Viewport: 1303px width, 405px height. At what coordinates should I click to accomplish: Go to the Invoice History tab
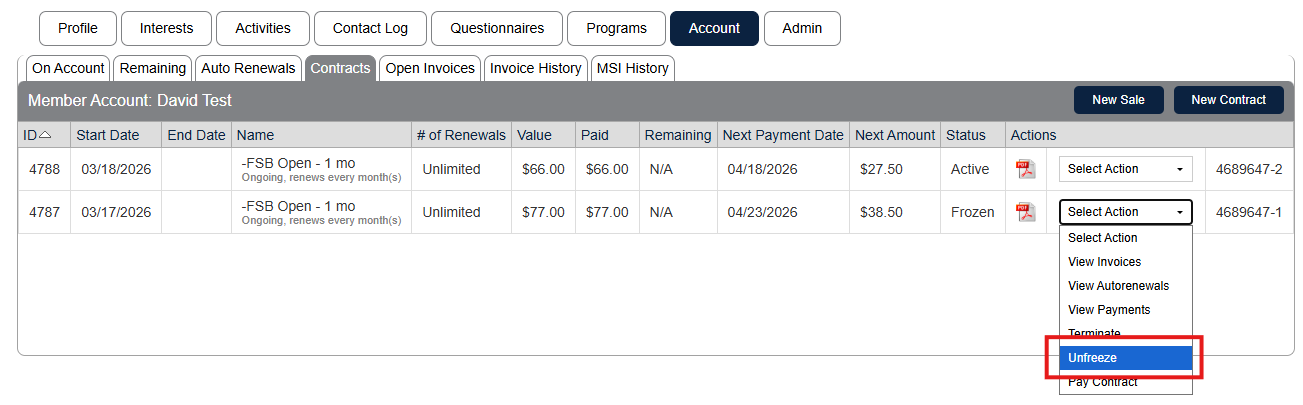(x=536, y=68)
